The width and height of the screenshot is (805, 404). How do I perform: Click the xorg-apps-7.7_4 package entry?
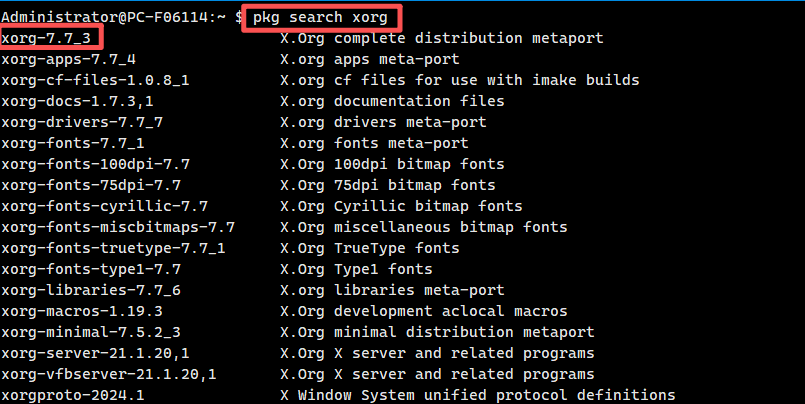(68, 59)
